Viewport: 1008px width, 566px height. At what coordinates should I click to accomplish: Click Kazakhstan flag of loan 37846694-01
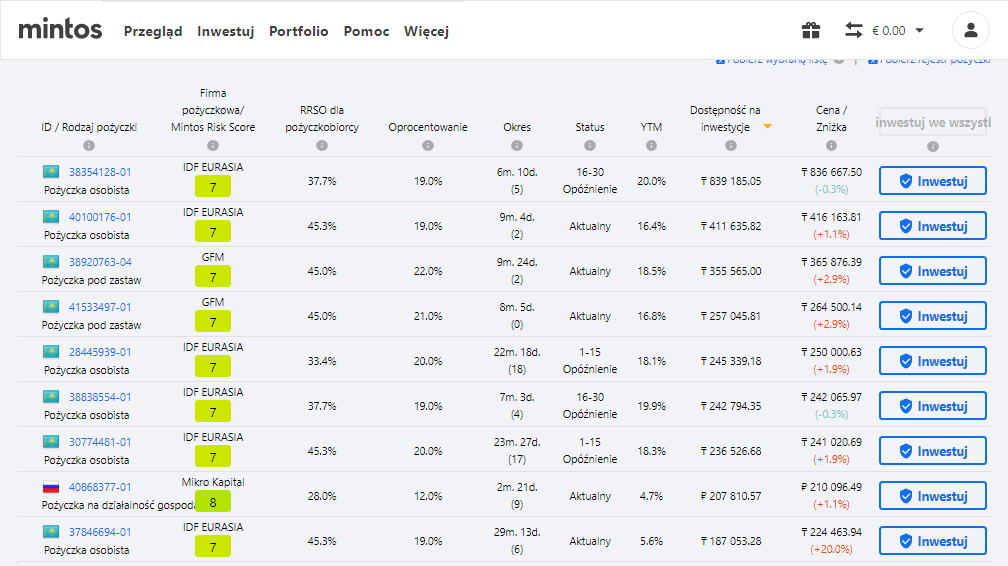tap(51, 532)
